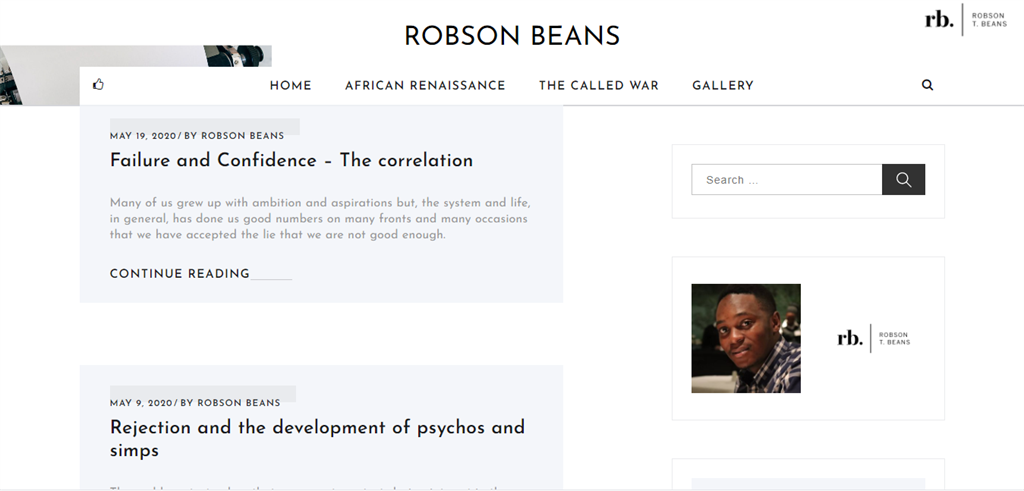Click the rb. logo at top right
The width and height of the screenshot is (1024, 491).
966,20
